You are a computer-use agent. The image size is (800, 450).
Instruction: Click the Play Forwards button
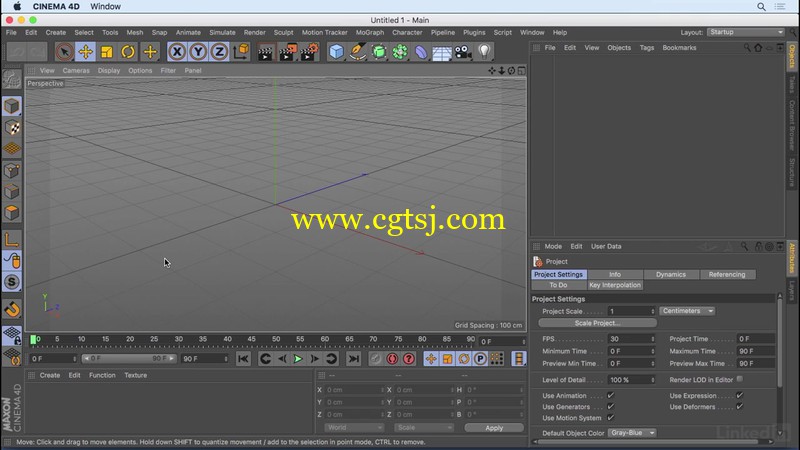pos(298,359)
